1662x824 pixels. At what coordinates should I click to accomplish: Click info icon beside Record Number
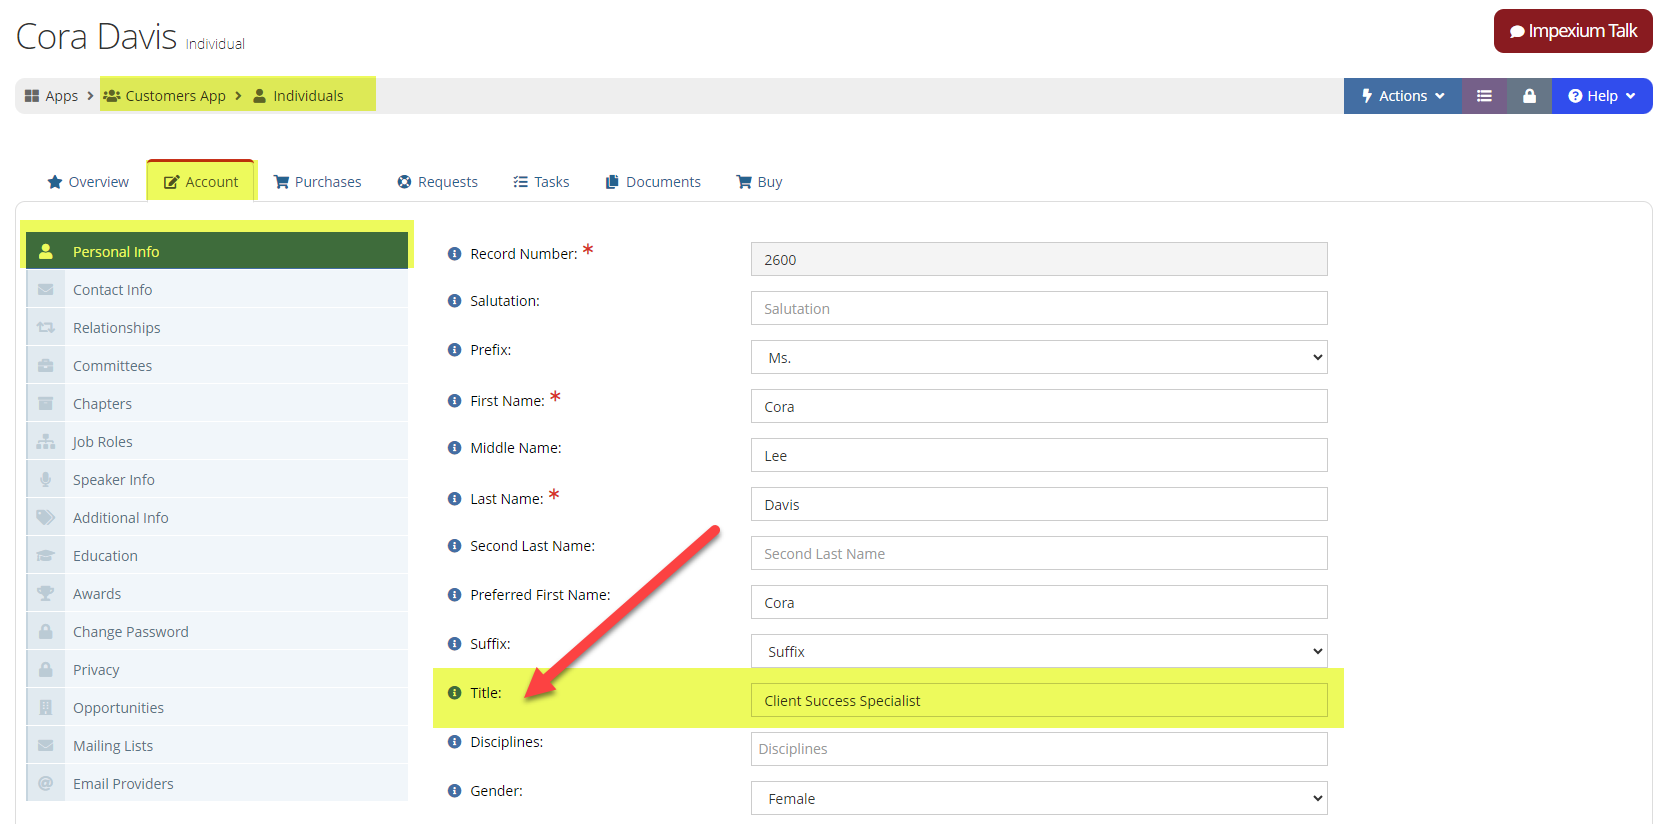click(x=454, y=254)
